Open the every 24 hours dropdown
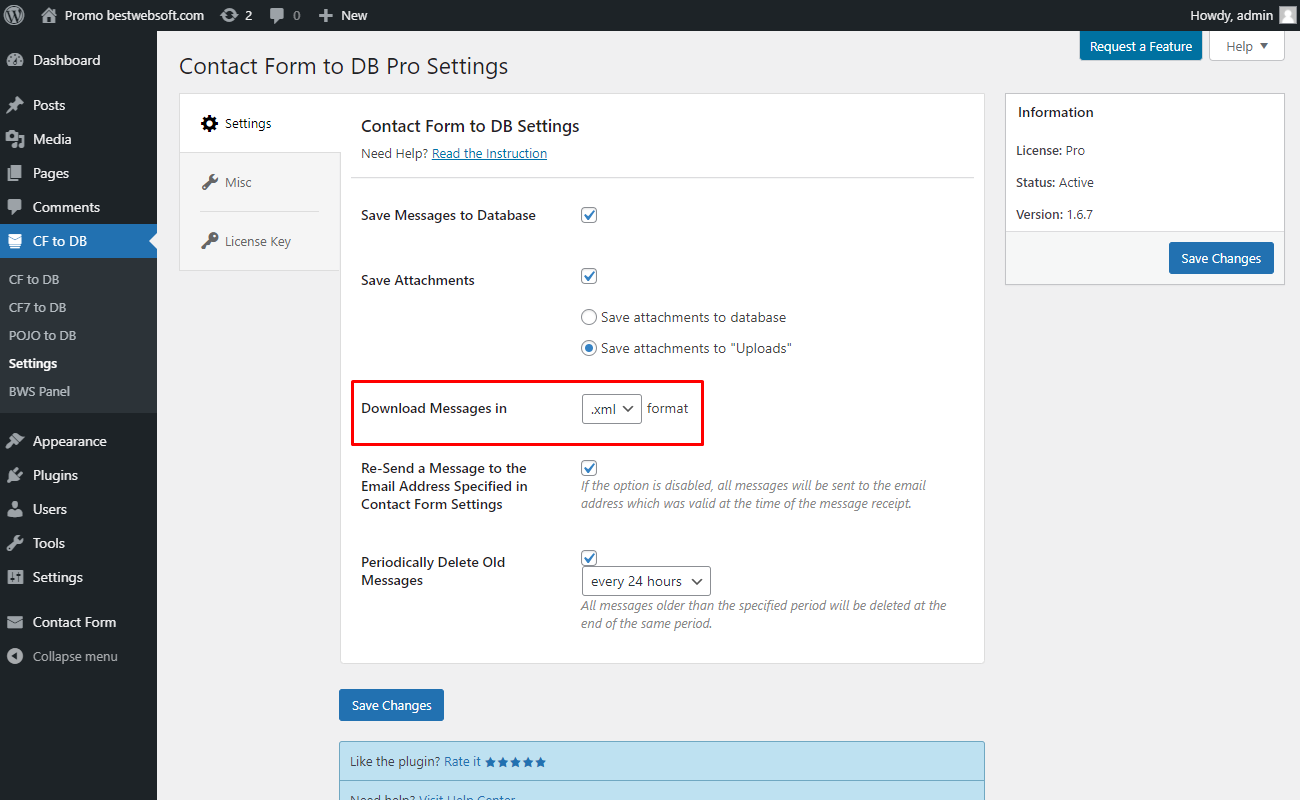The image size is (1300, 800). [646, 581]
